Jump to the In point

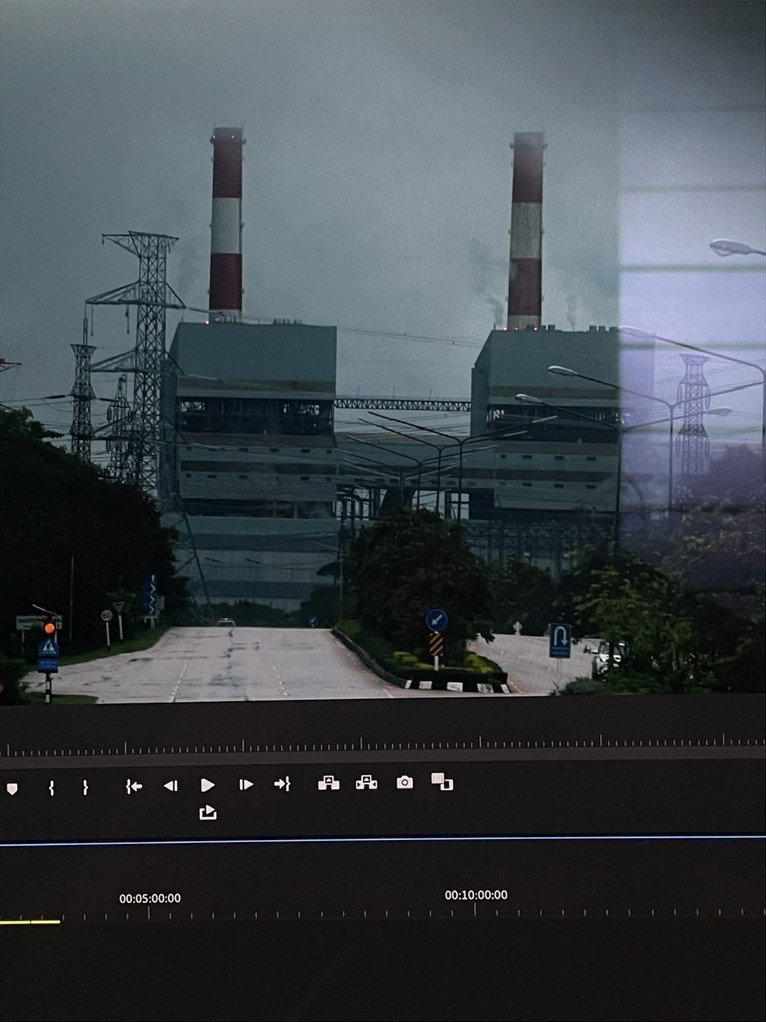tap(133, 786)
